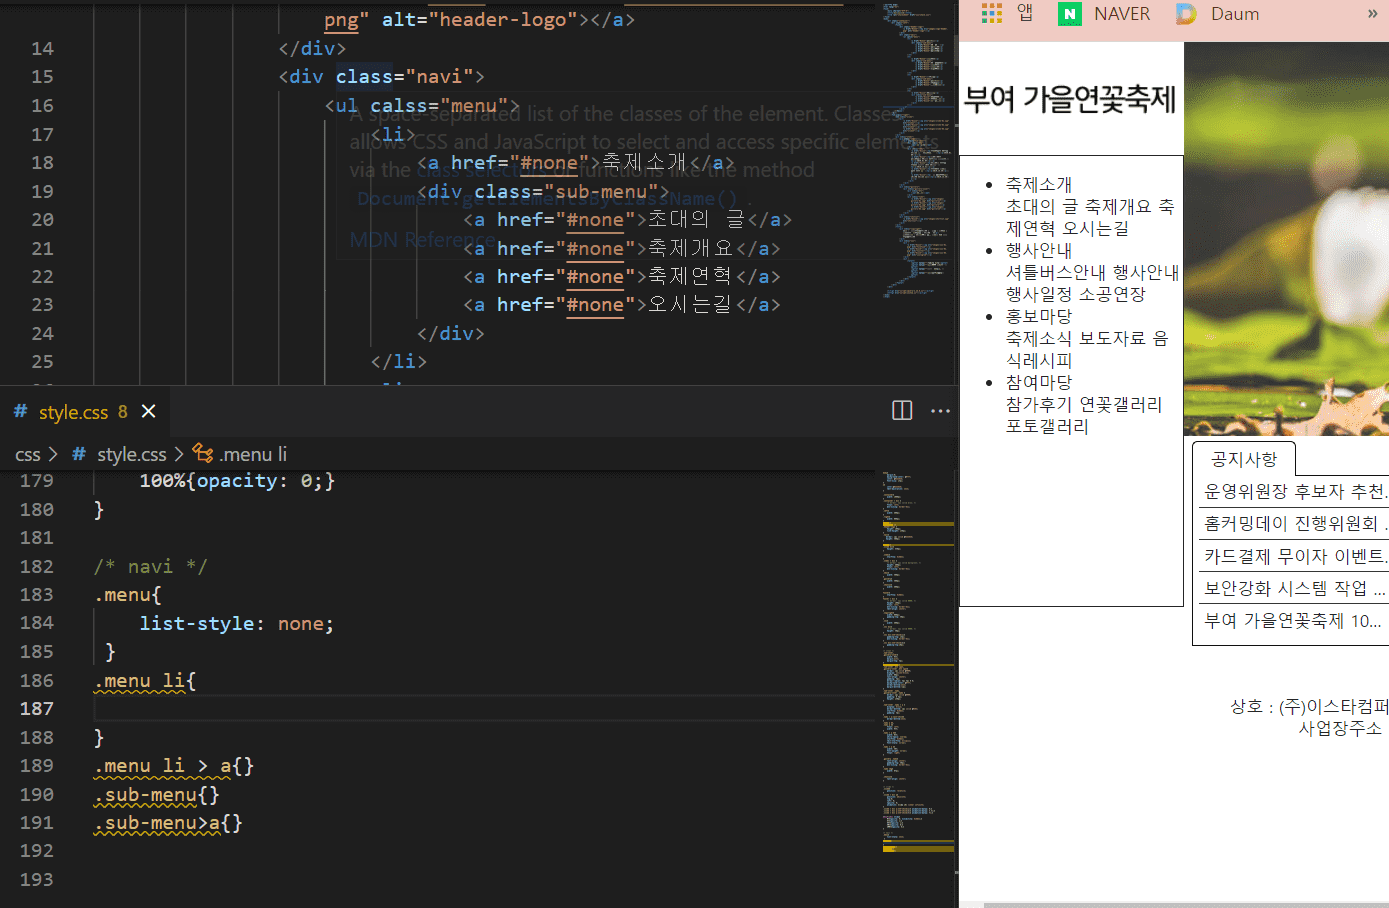Open the .menu li breadcrumb symbol
The width and height of the screenshot is (1389, 908).
tap(240, 454)
